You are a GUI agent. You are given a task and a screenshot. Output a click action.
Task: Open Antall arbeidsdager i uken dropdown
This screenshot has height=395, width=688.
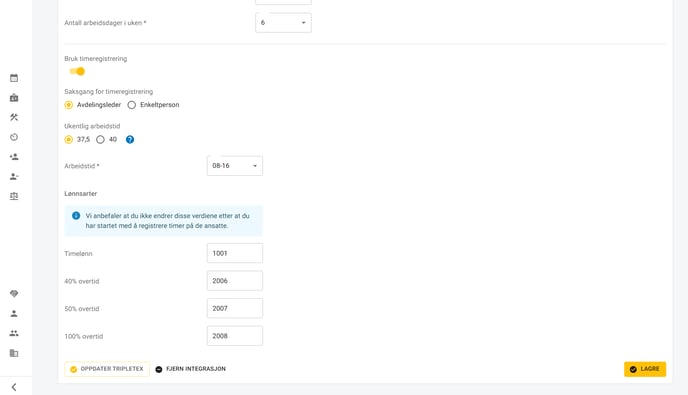click(283, 23)
